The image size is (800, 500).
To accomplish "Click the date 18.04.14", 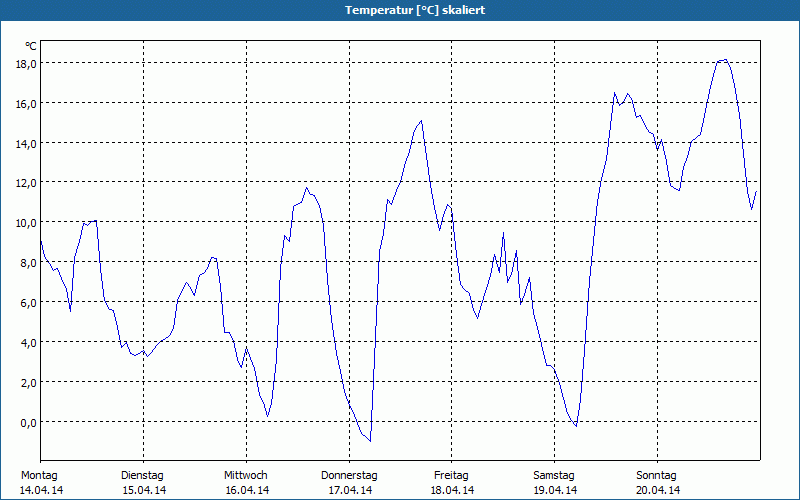I will [x=453, y=490].
